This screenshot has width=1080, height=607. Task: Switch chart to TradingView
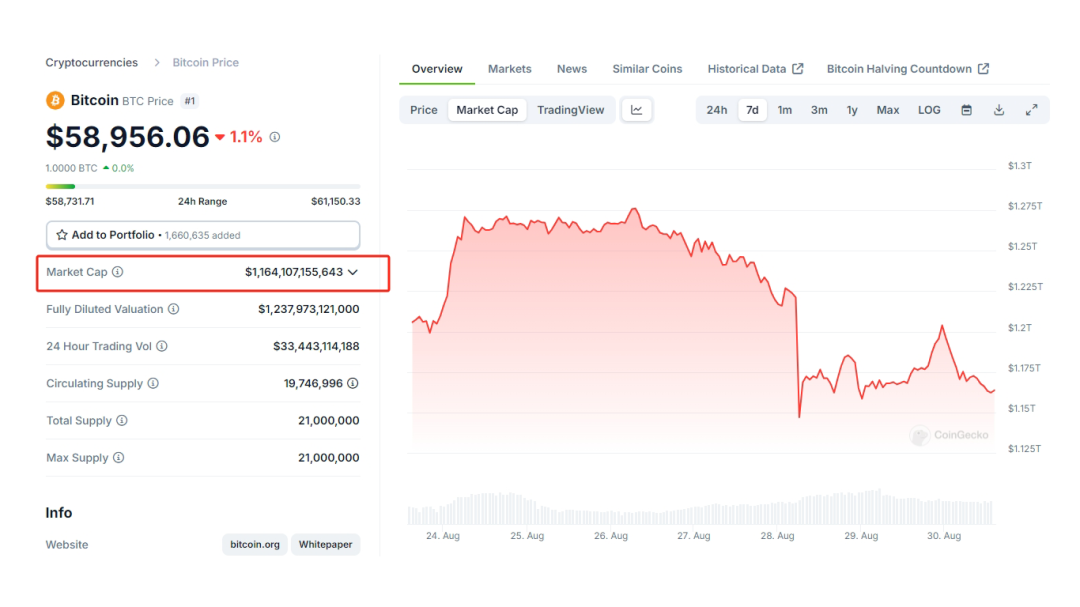click(x=570, y=110)
